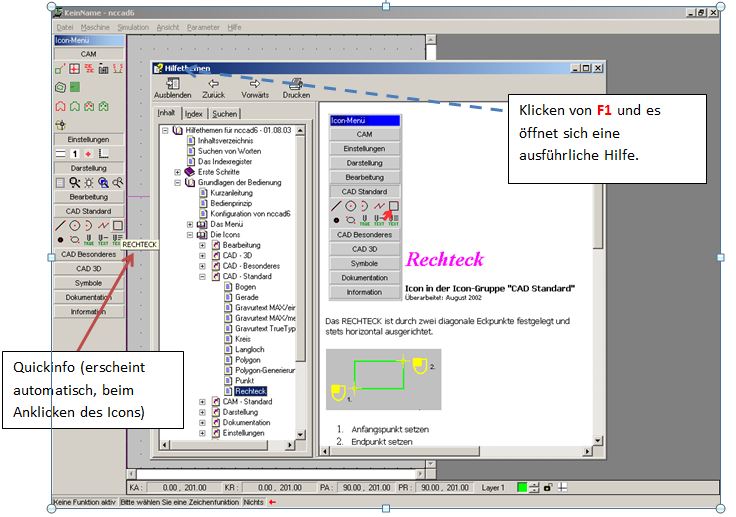
Task: Click the CAD Besonderes button in sidebar
Action: point(88,254)
